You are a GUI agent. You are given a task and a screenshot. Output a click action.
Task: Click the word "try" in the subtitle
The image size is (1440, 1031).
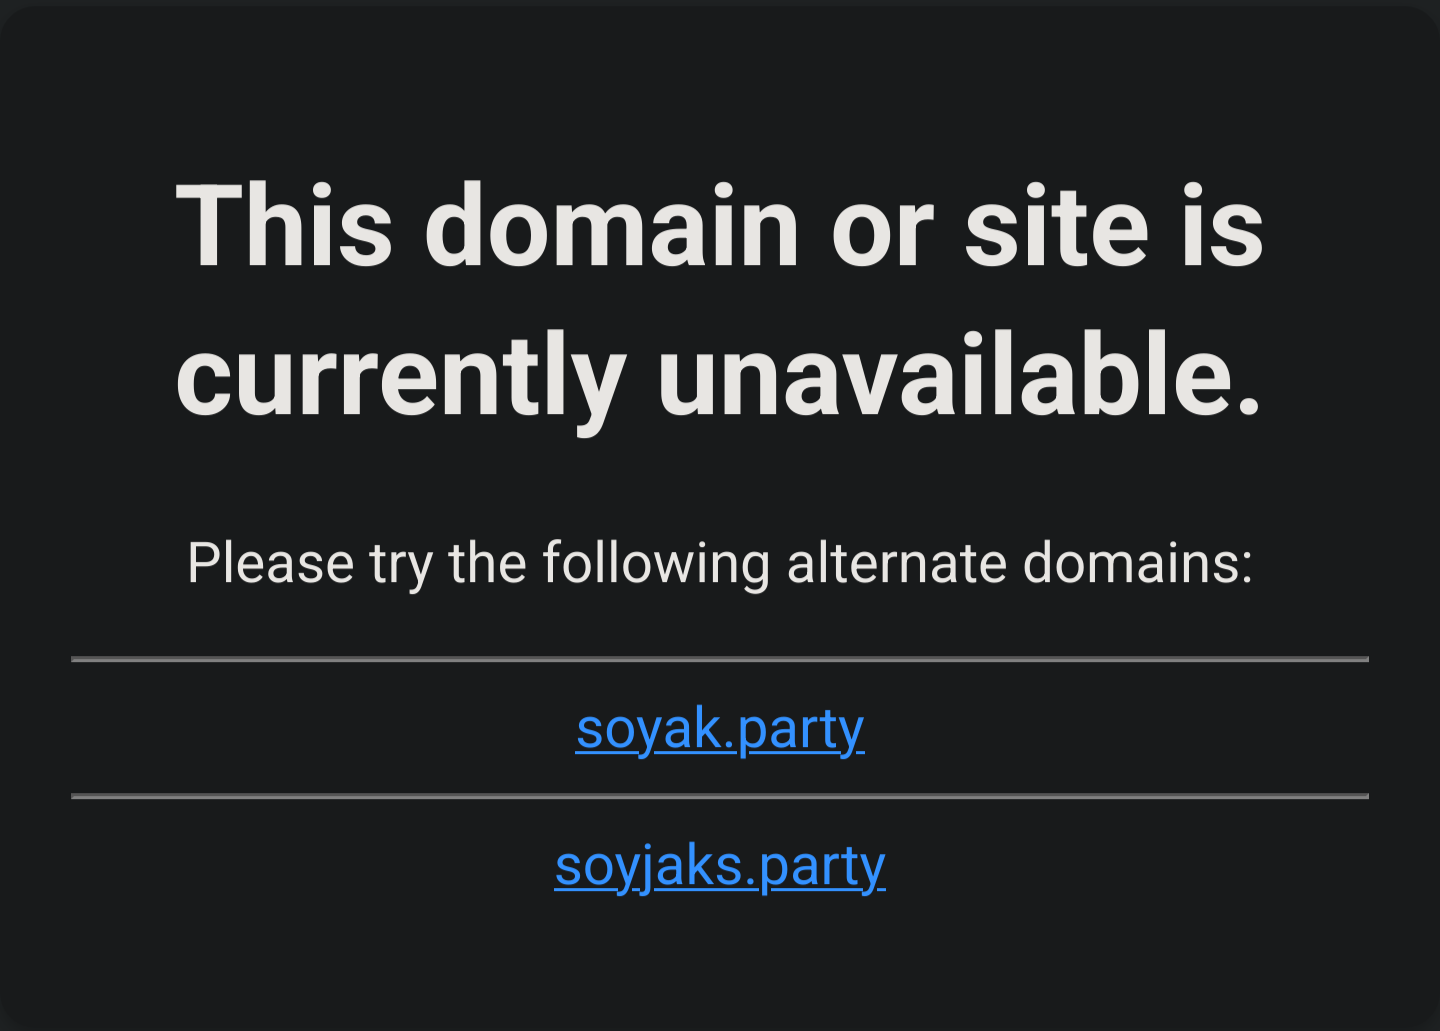[x=401, y=565]
